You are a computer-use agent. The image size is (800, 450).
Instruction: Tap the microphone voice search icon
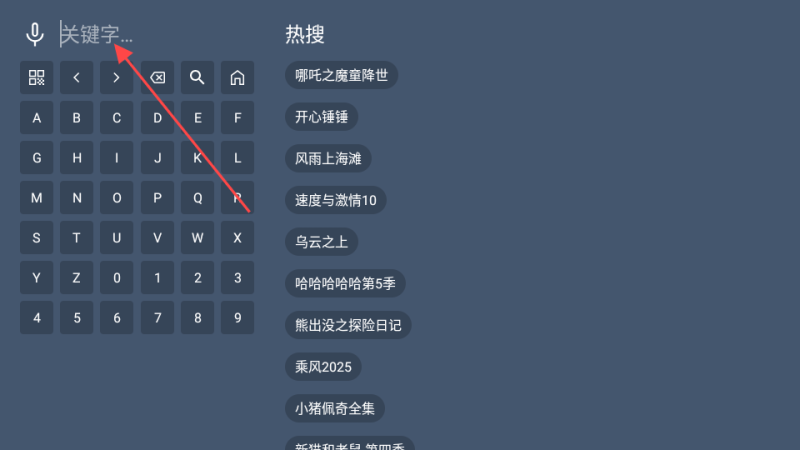click(x=35, y=34)
